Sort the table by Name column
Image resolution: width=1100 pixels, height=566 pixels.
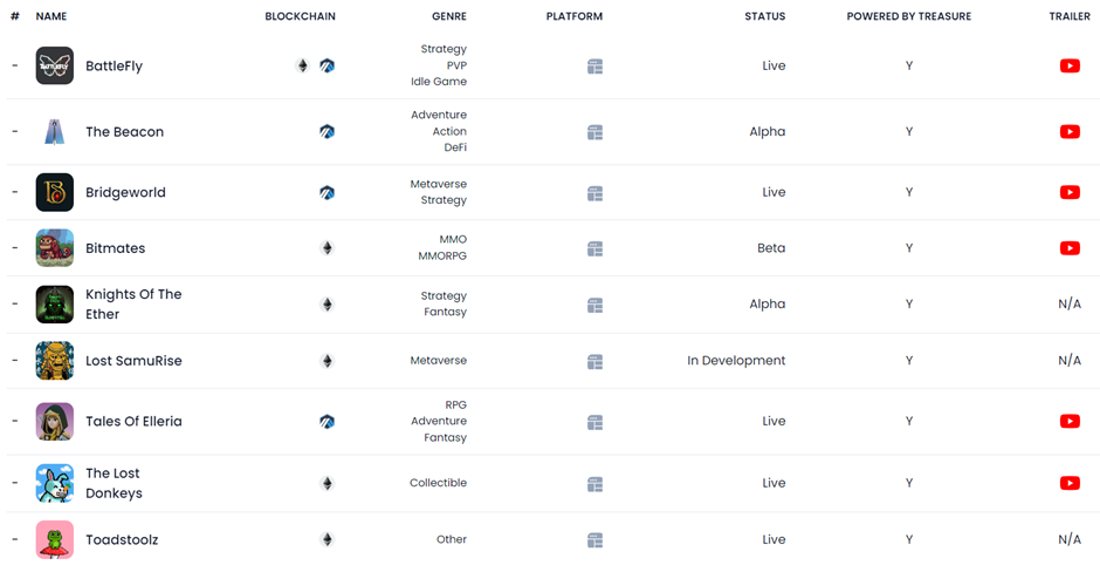click(x=51, y=17)
